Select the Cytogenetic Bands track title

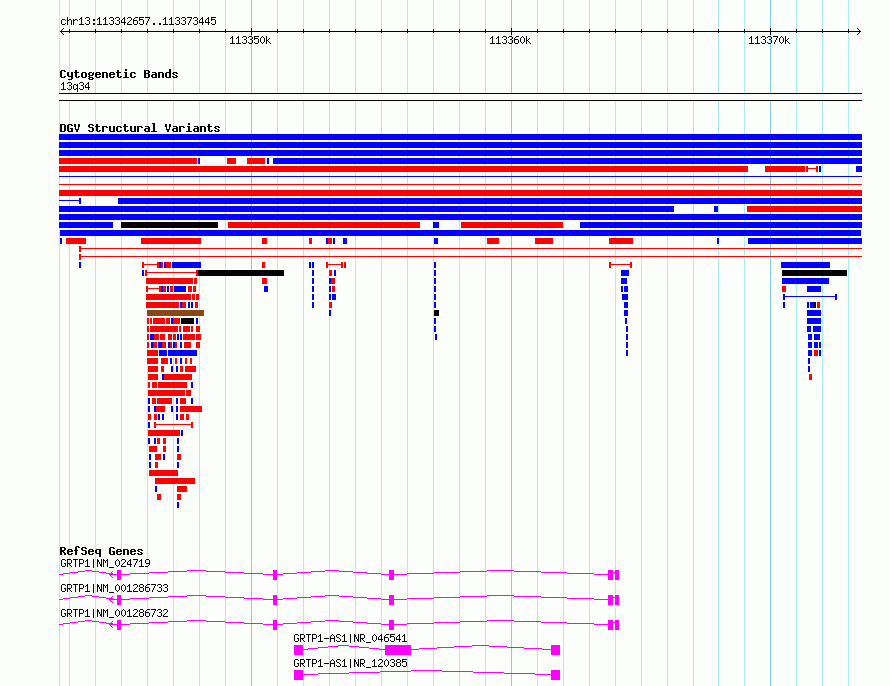(x=119, y=74)
